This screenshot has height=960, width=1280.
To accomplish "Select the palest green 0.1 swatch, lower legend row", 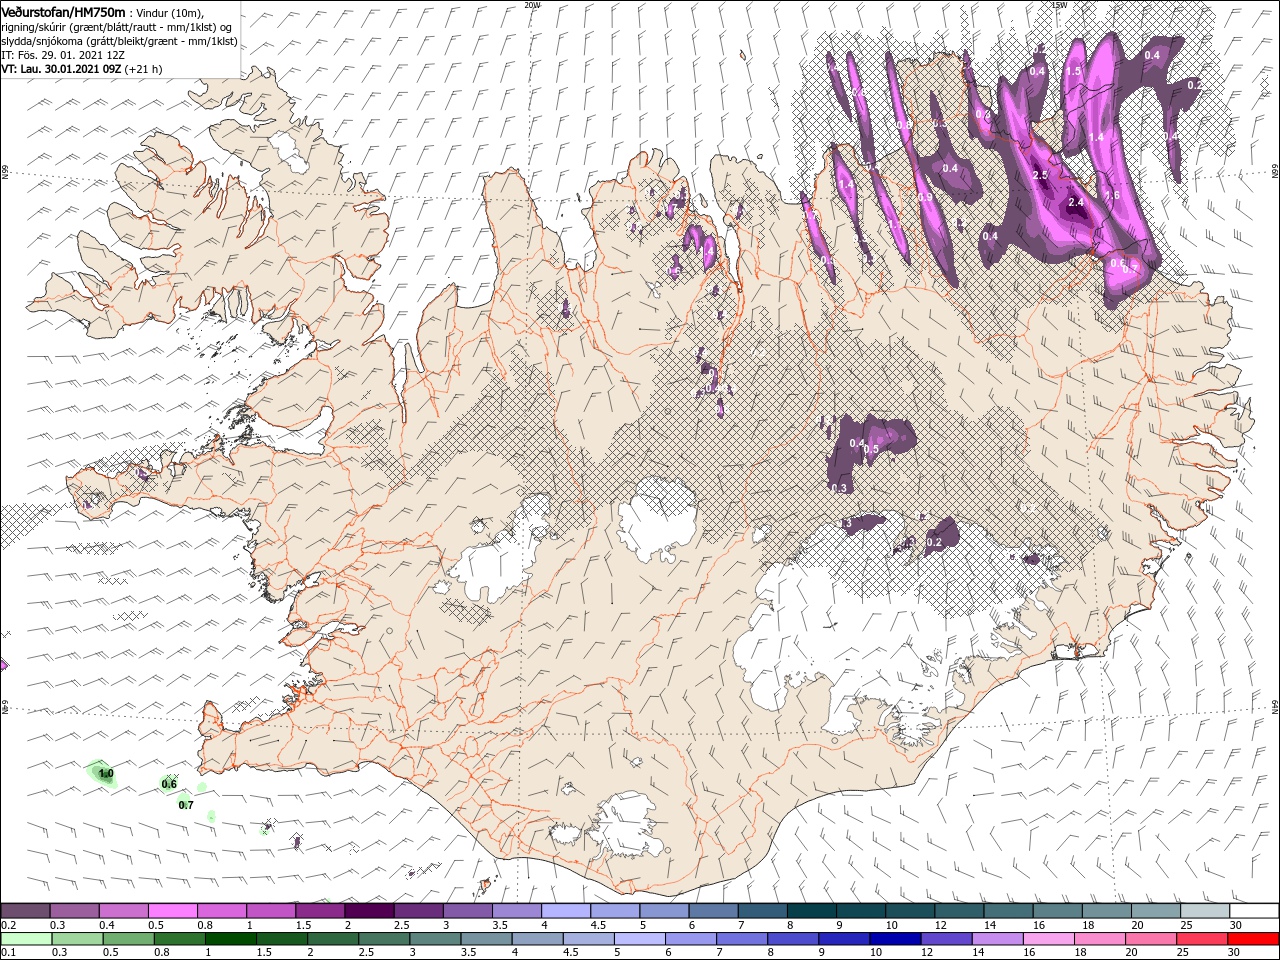I will pos(26,939).
